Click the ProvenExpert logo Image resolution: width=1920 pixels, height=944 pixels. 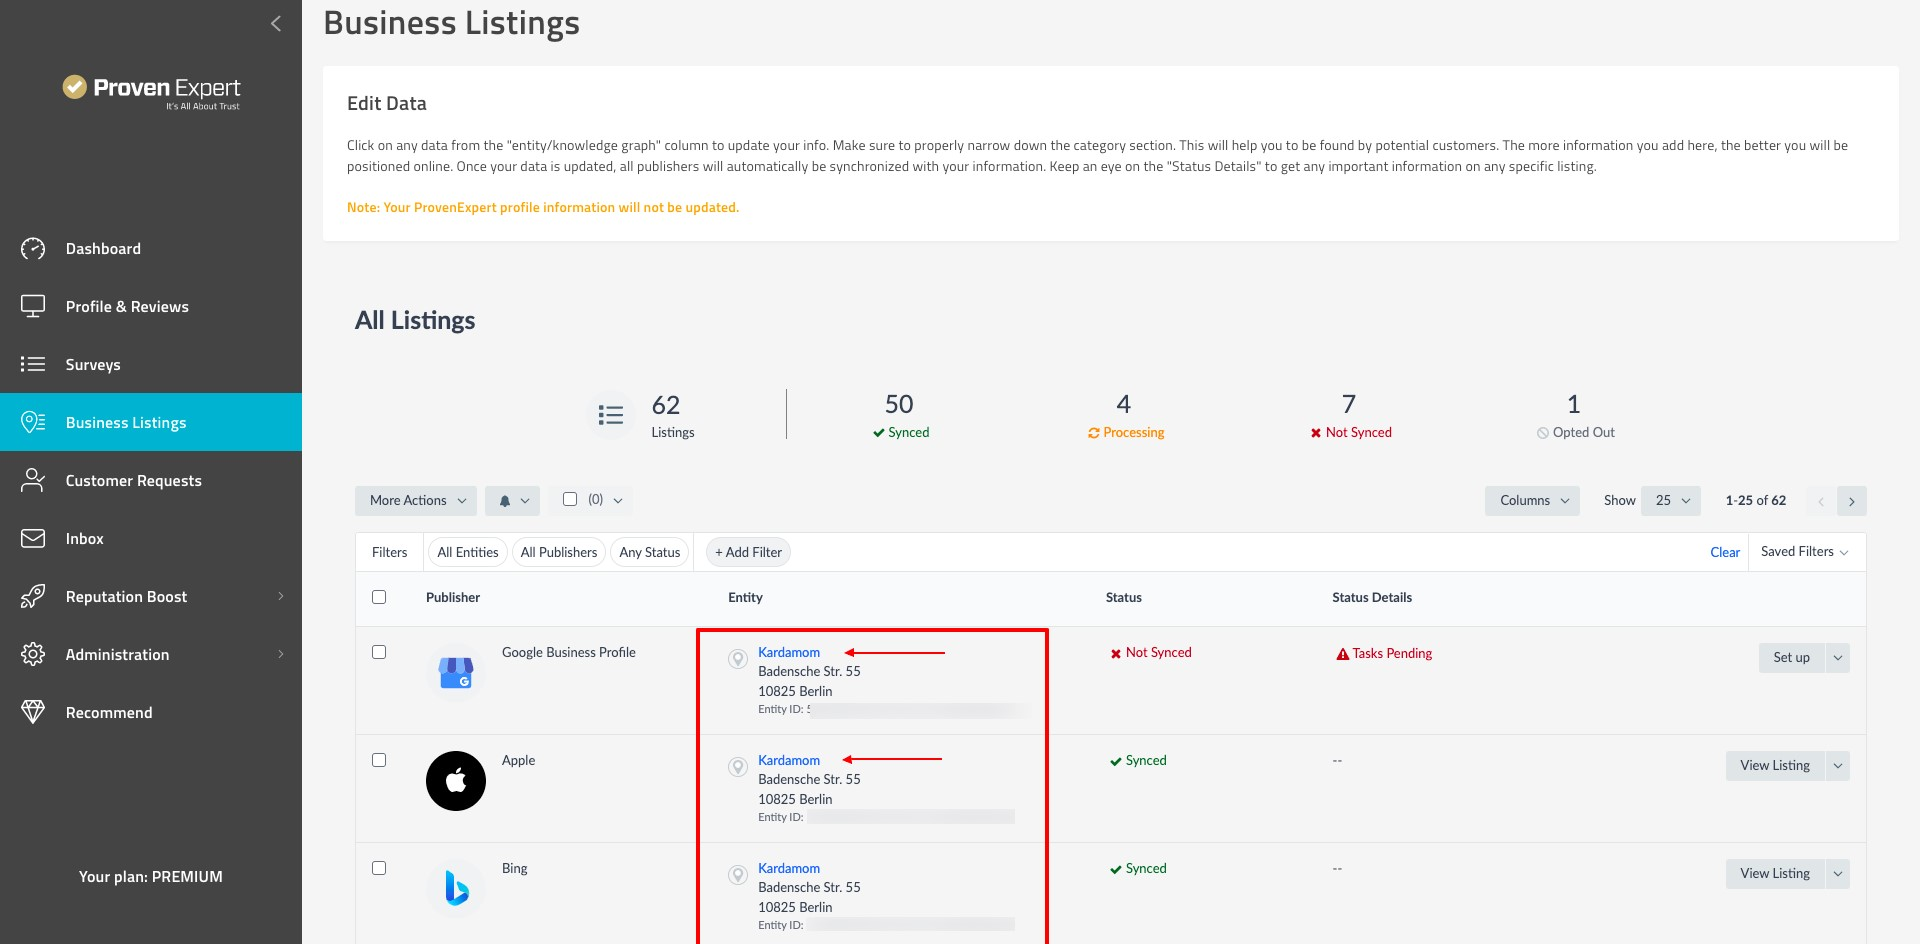151,91
